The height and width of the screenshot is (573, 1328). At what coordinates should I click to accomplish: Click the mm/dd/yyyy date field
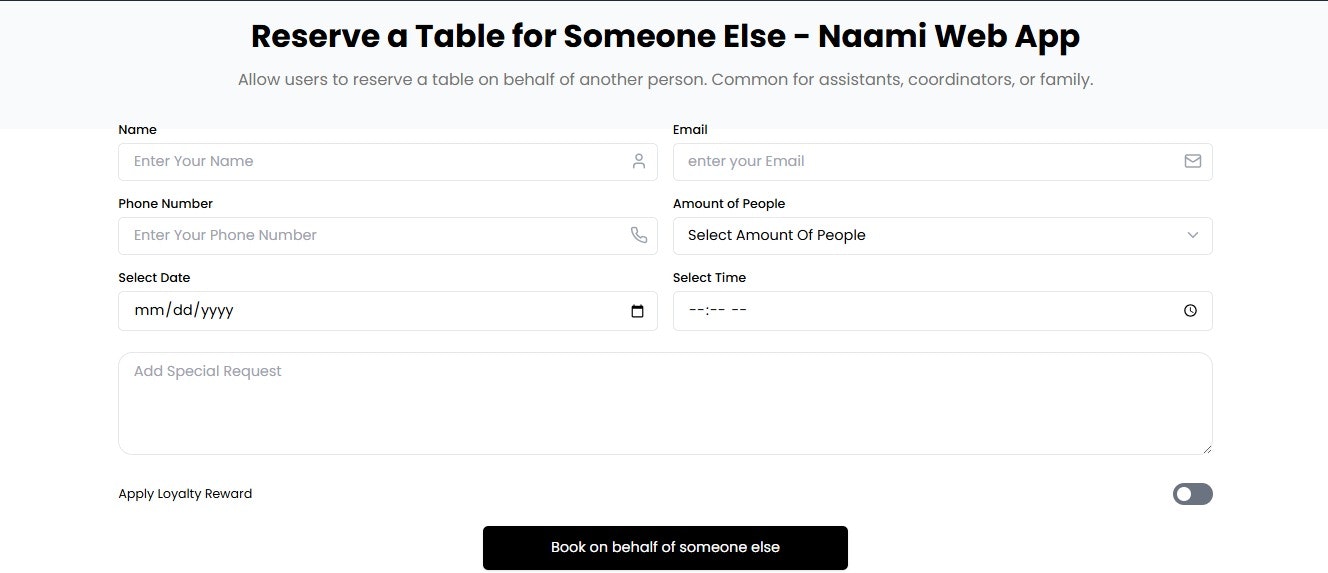[x=388, y=311]
